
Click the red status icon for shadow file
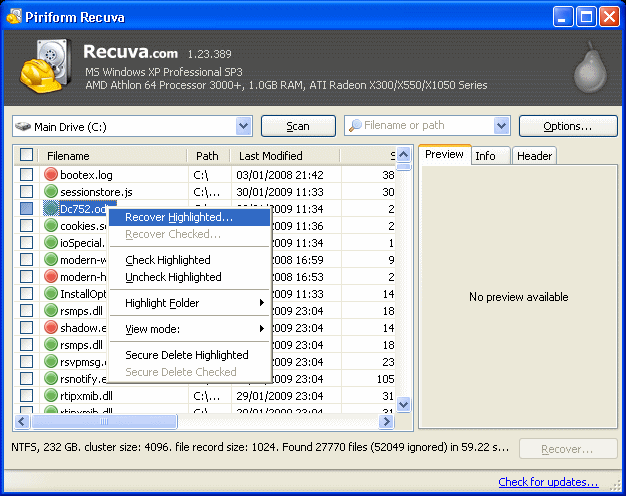pos(51,327)
